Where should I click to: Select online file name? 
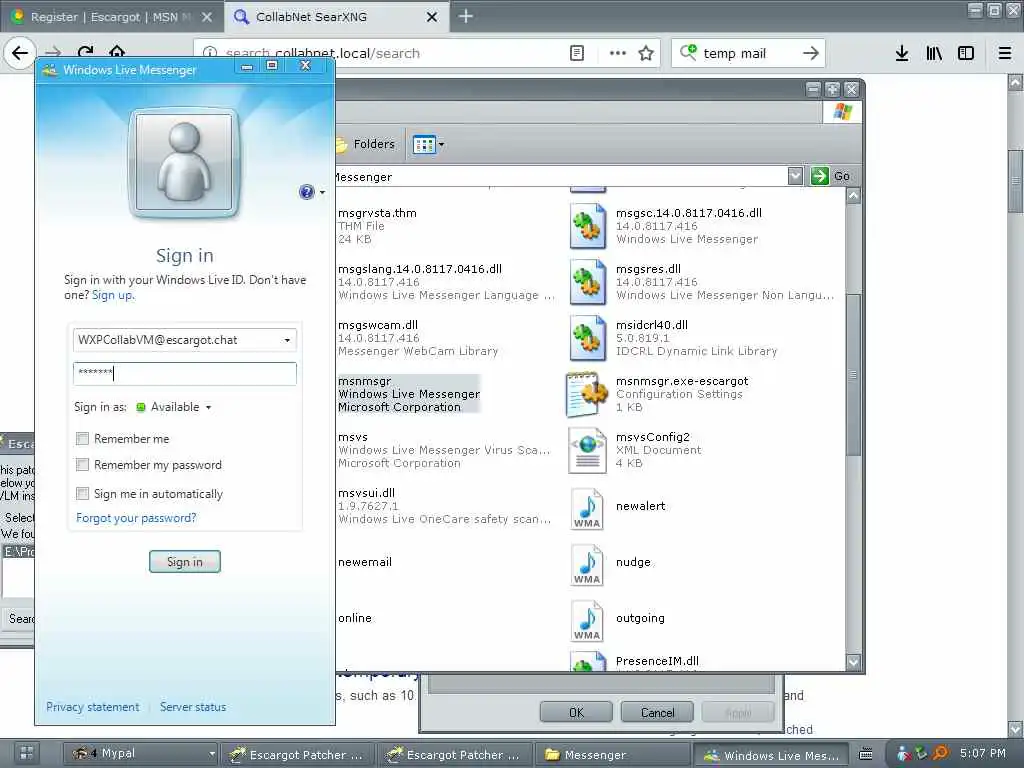(355, 618)
